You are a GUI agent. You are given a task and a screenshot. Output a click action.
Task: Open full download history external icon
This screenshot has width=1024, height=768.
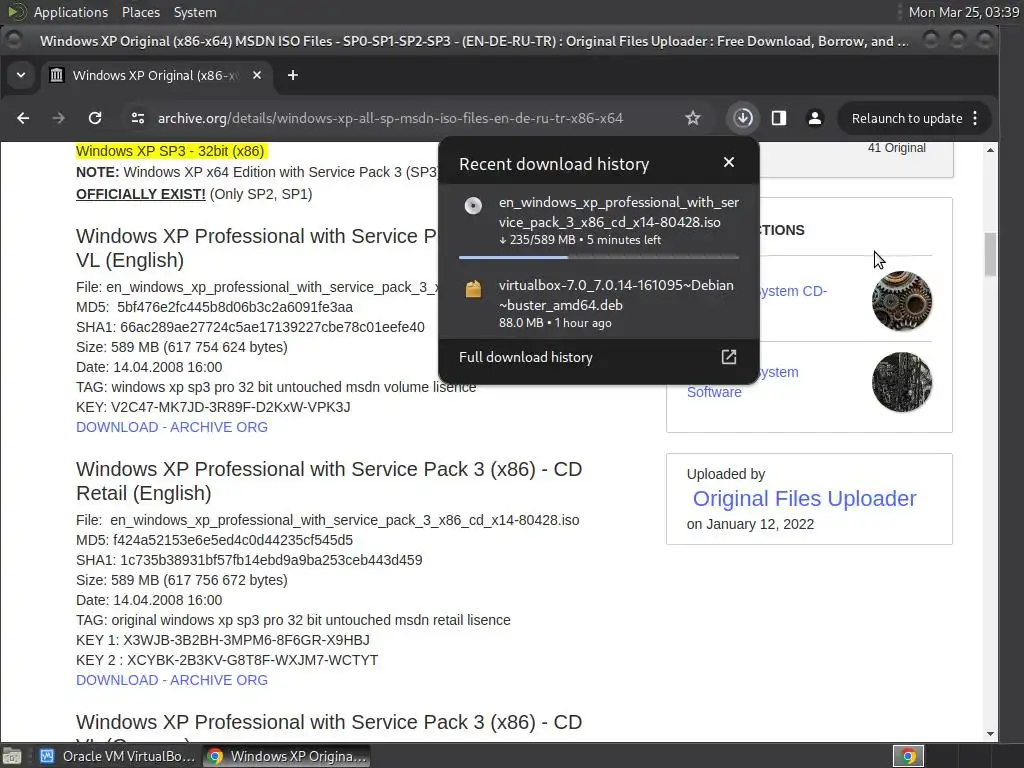(729, 357)
